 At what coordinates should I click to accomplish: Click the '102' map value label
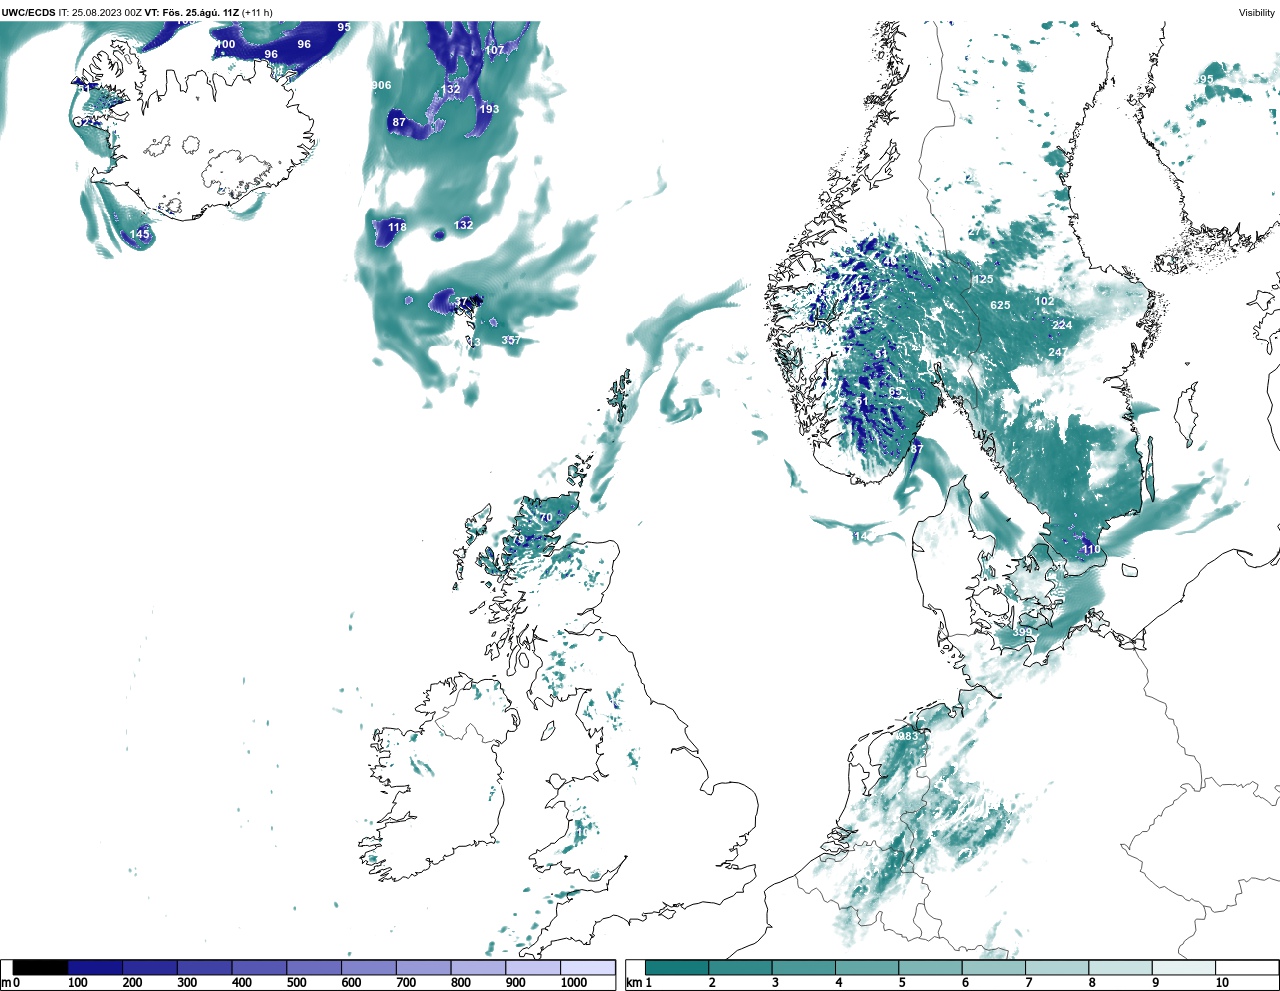(x=1044, y=301)
